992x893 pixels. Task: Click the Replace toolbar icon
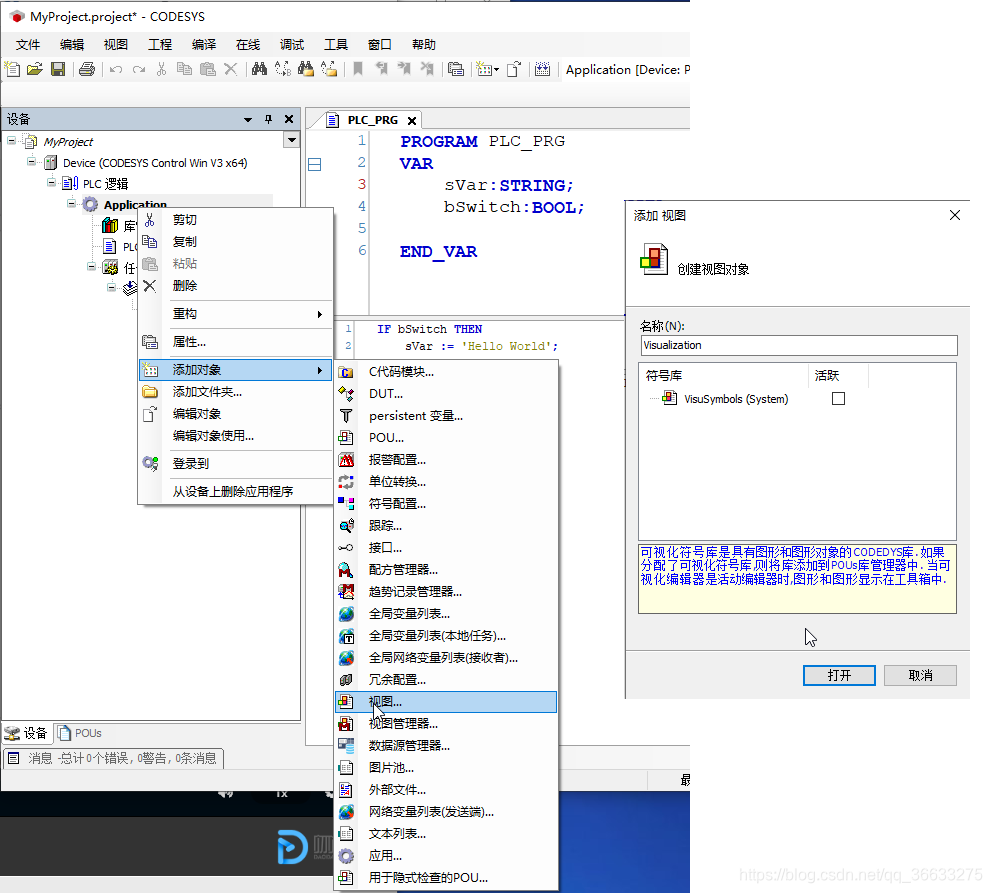tap(283, 69)
